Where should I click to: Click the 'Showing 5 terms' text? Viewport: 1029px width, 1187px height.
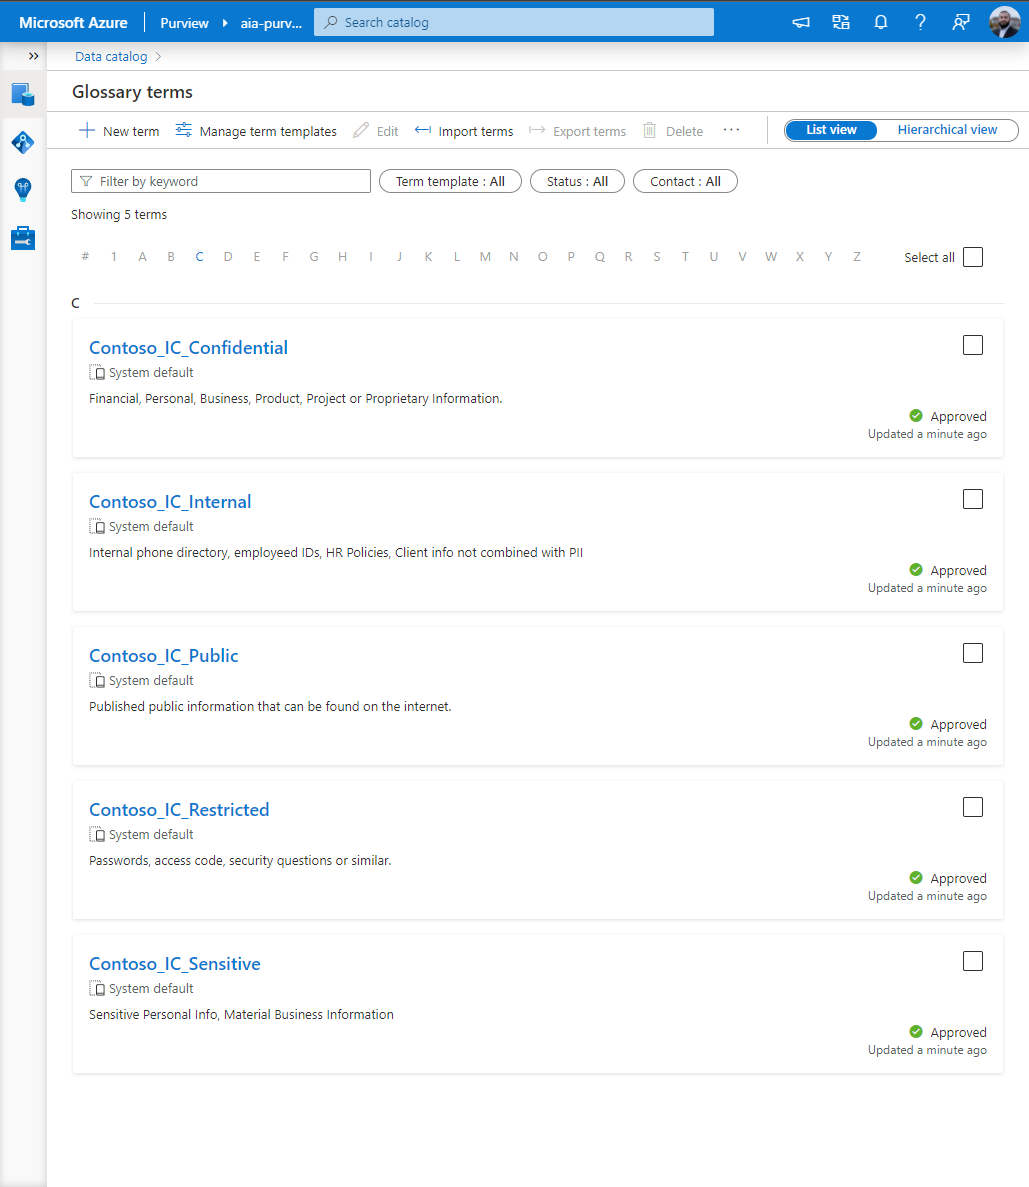(119, 215)
